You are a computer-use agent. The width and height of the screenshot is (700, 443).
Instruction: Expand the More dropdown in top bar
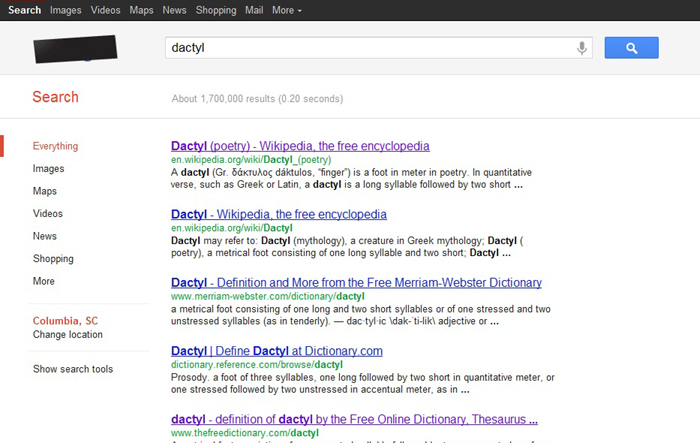coord(287,10)
